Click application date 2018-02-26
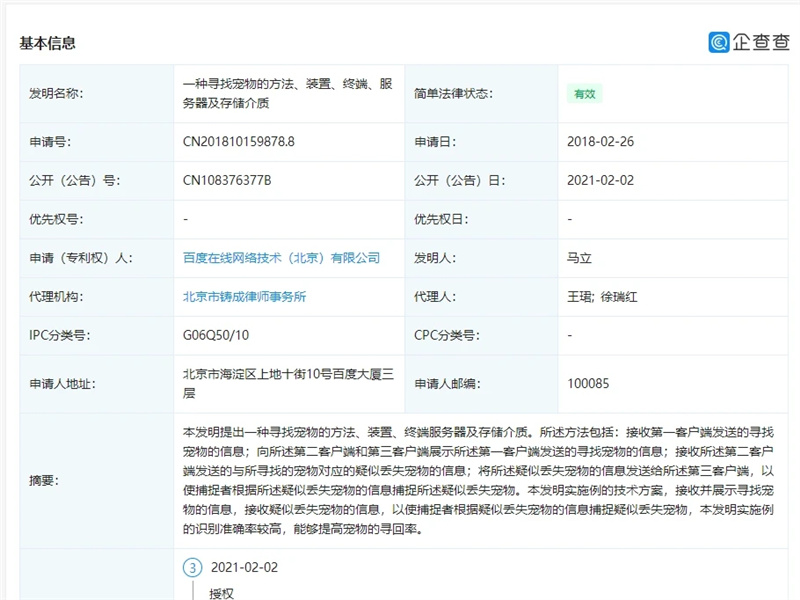Image resolution: width=800 pixels, height=600 pixels. click(x=601, y=141)
